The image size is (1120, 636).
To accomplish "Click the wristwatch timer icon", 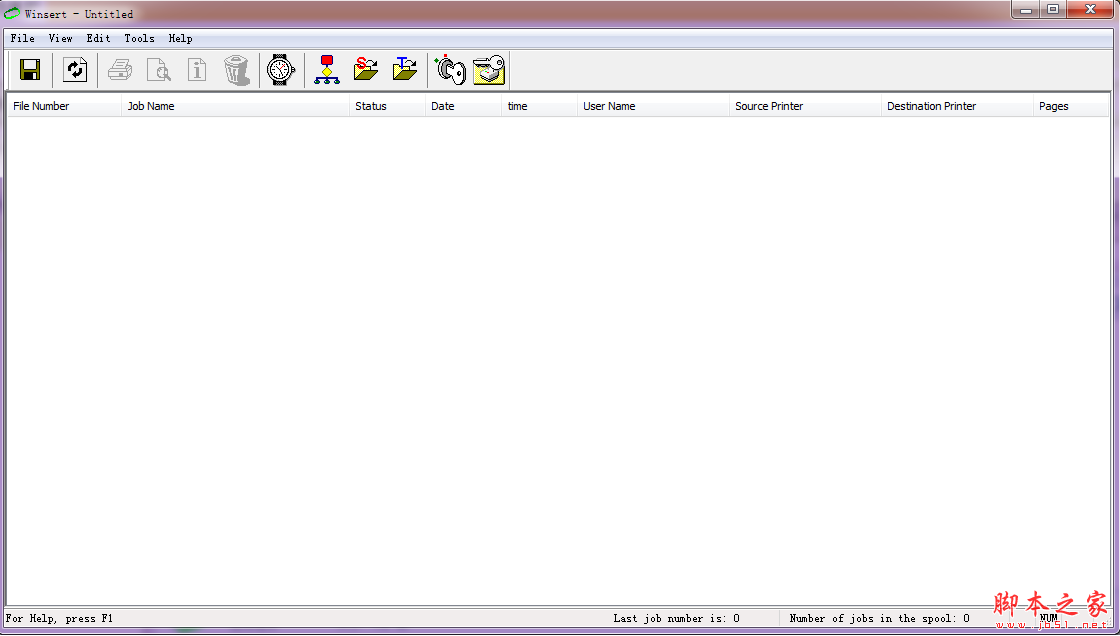I will 281,70.
